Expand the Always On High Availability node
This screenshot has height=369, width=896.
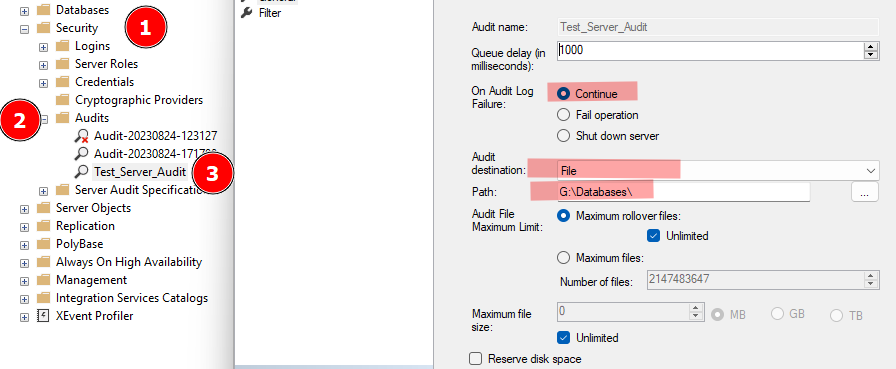coord(24,263)
